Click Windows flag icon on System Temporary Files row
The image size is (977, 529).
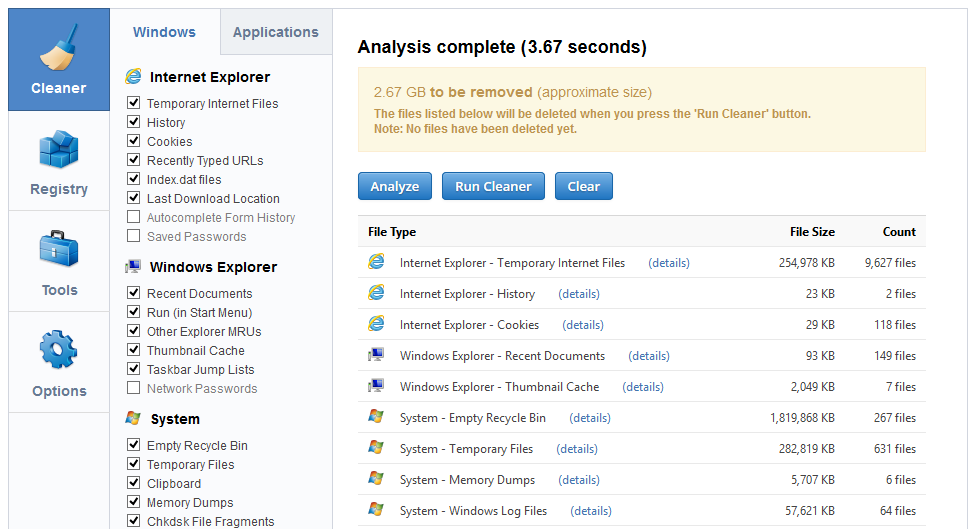tap(376, 447)
